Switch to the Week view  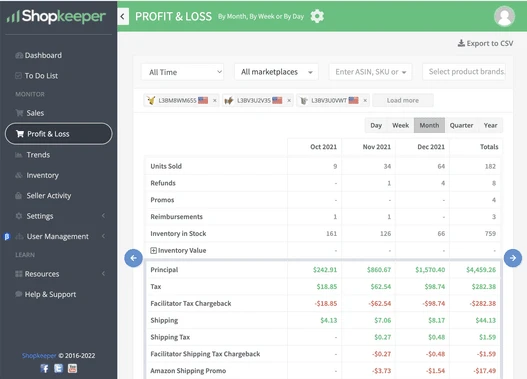(x=401, y=125)
